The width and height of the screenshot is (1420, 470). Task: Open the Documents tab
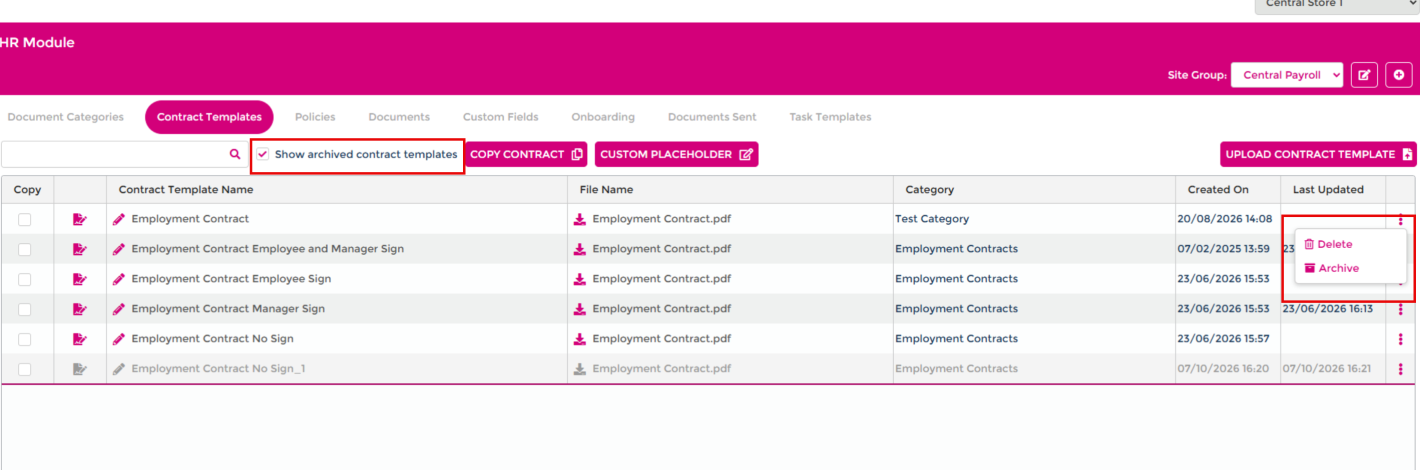click(x=399, y=117)
